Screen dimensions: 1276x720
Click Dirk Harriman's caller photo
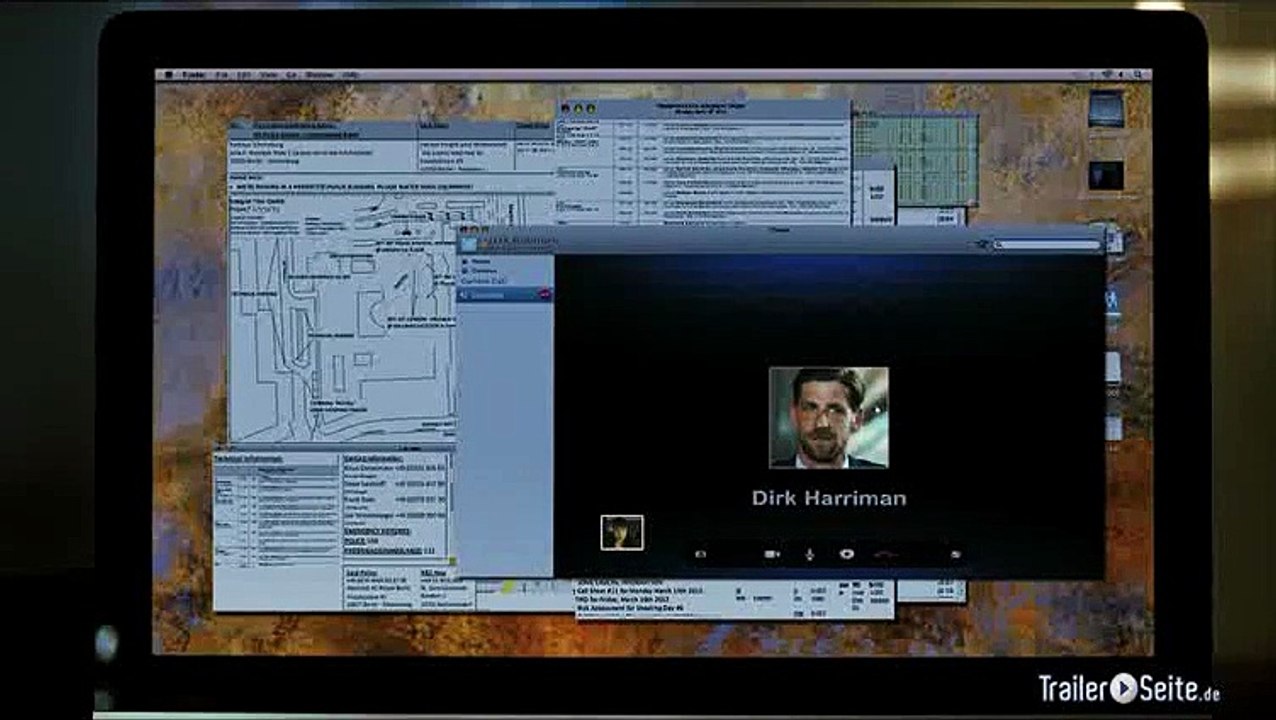point(828,417)
